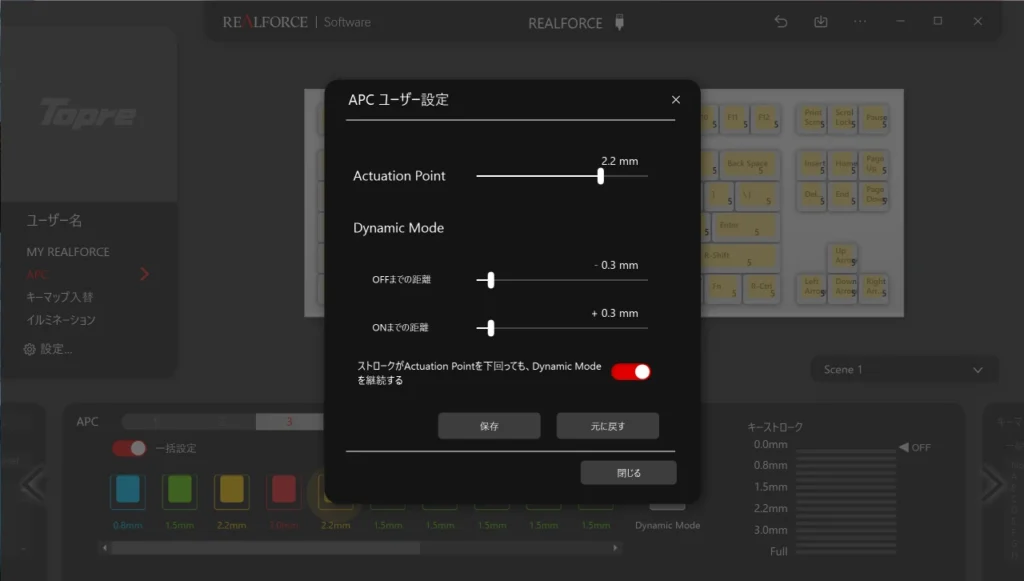Click the settings gear icon in sidebar
1024x581 pixels.
pos(29,349)
